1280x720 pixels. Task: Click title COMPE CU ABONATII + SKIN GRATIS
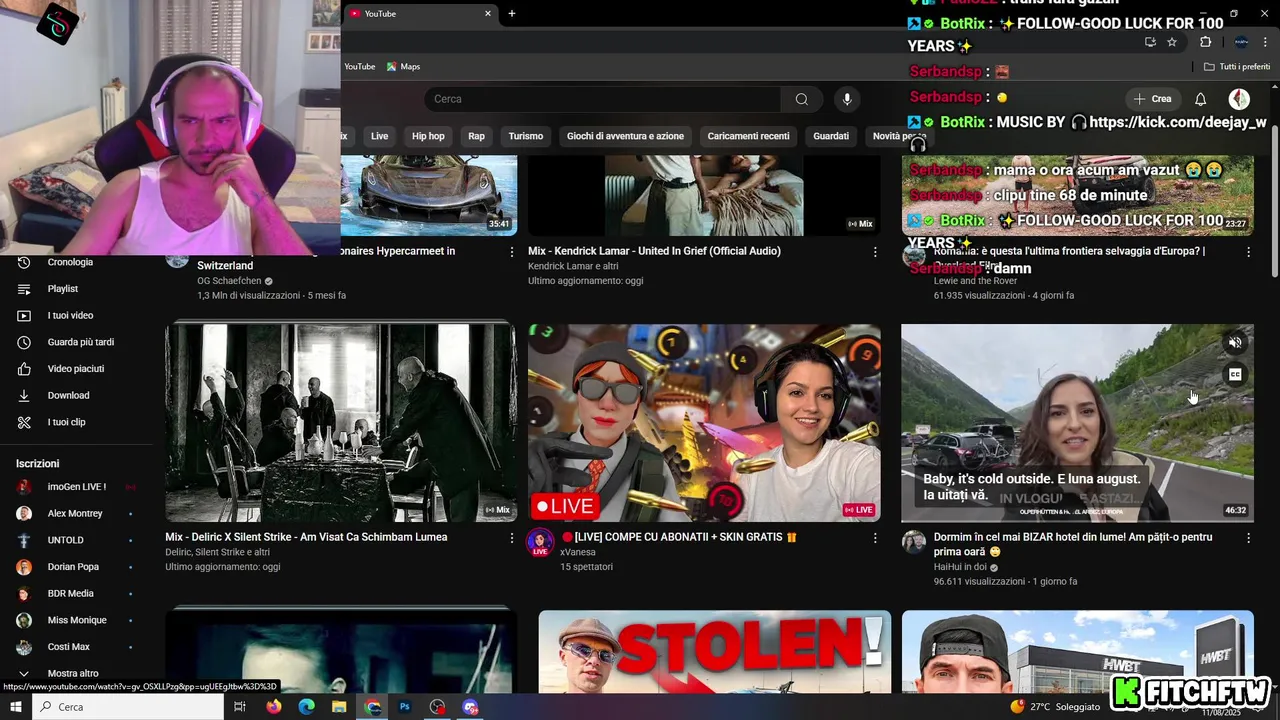pyautogui.click(x=679, y=537)
